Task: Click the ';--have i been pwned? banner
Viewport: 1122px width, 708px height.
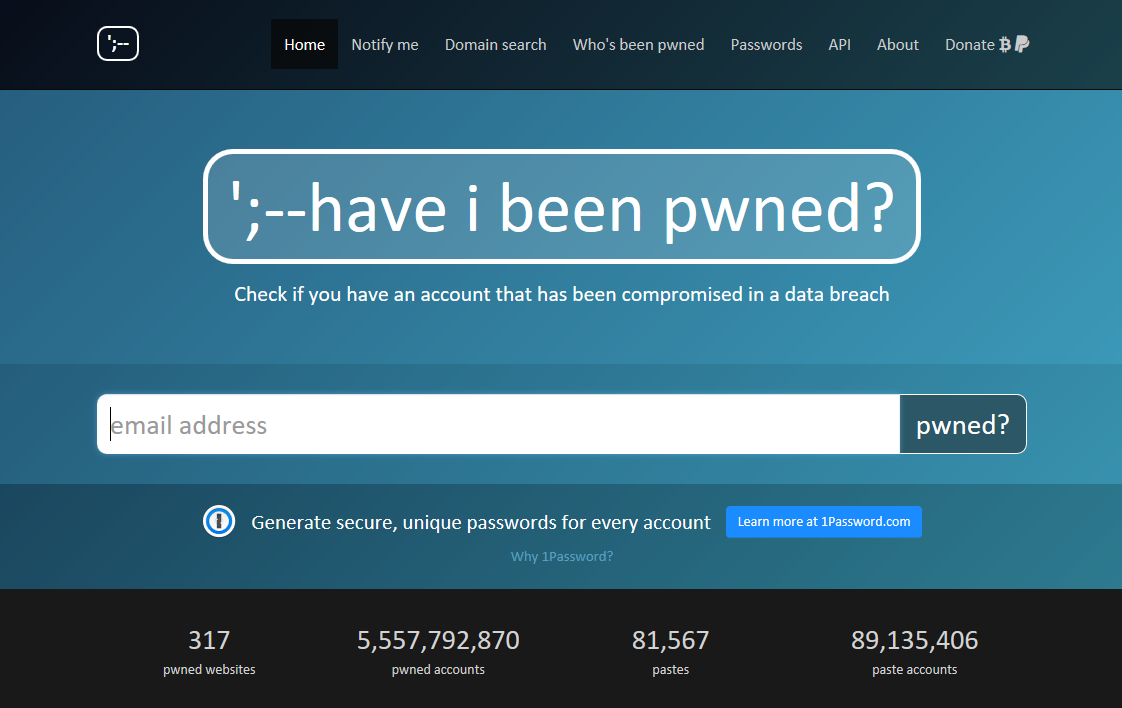Action: point(561,207)
